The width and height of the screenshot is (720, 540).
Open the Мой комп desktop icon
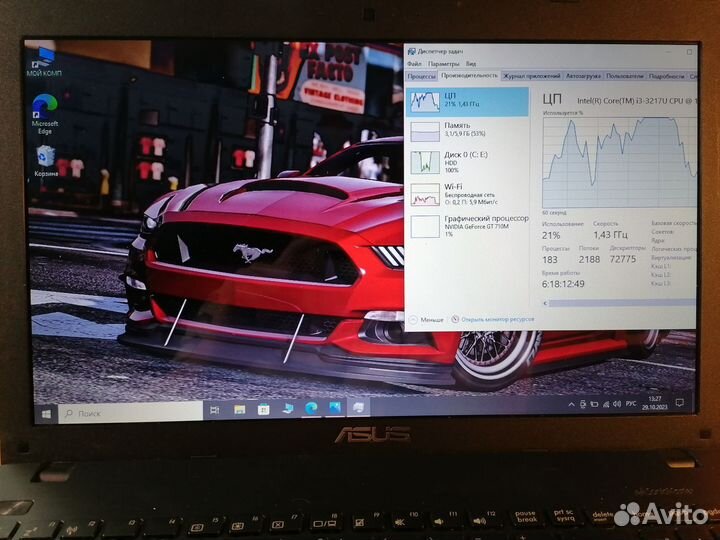tap(44, 62)
